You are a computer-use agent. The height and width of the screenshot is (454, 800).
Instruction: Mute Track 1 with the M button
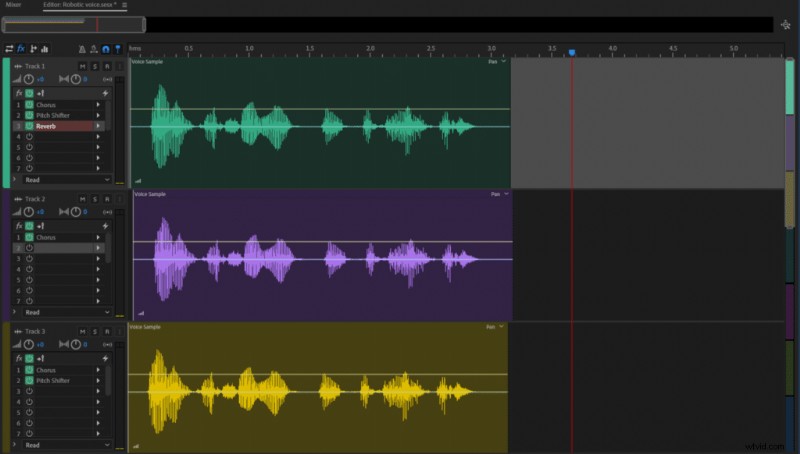click(83, 66)
